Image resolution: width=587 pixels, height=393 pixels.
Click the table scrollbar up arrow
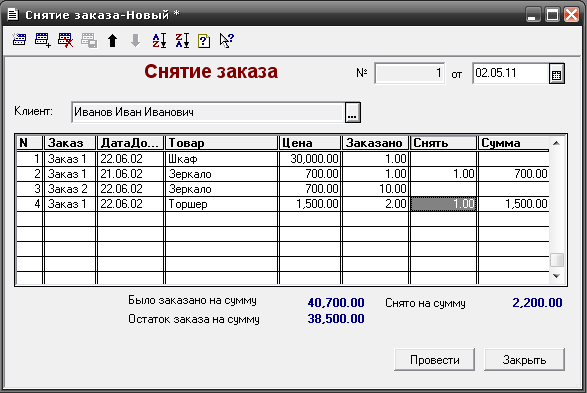(x=557, y=143)
